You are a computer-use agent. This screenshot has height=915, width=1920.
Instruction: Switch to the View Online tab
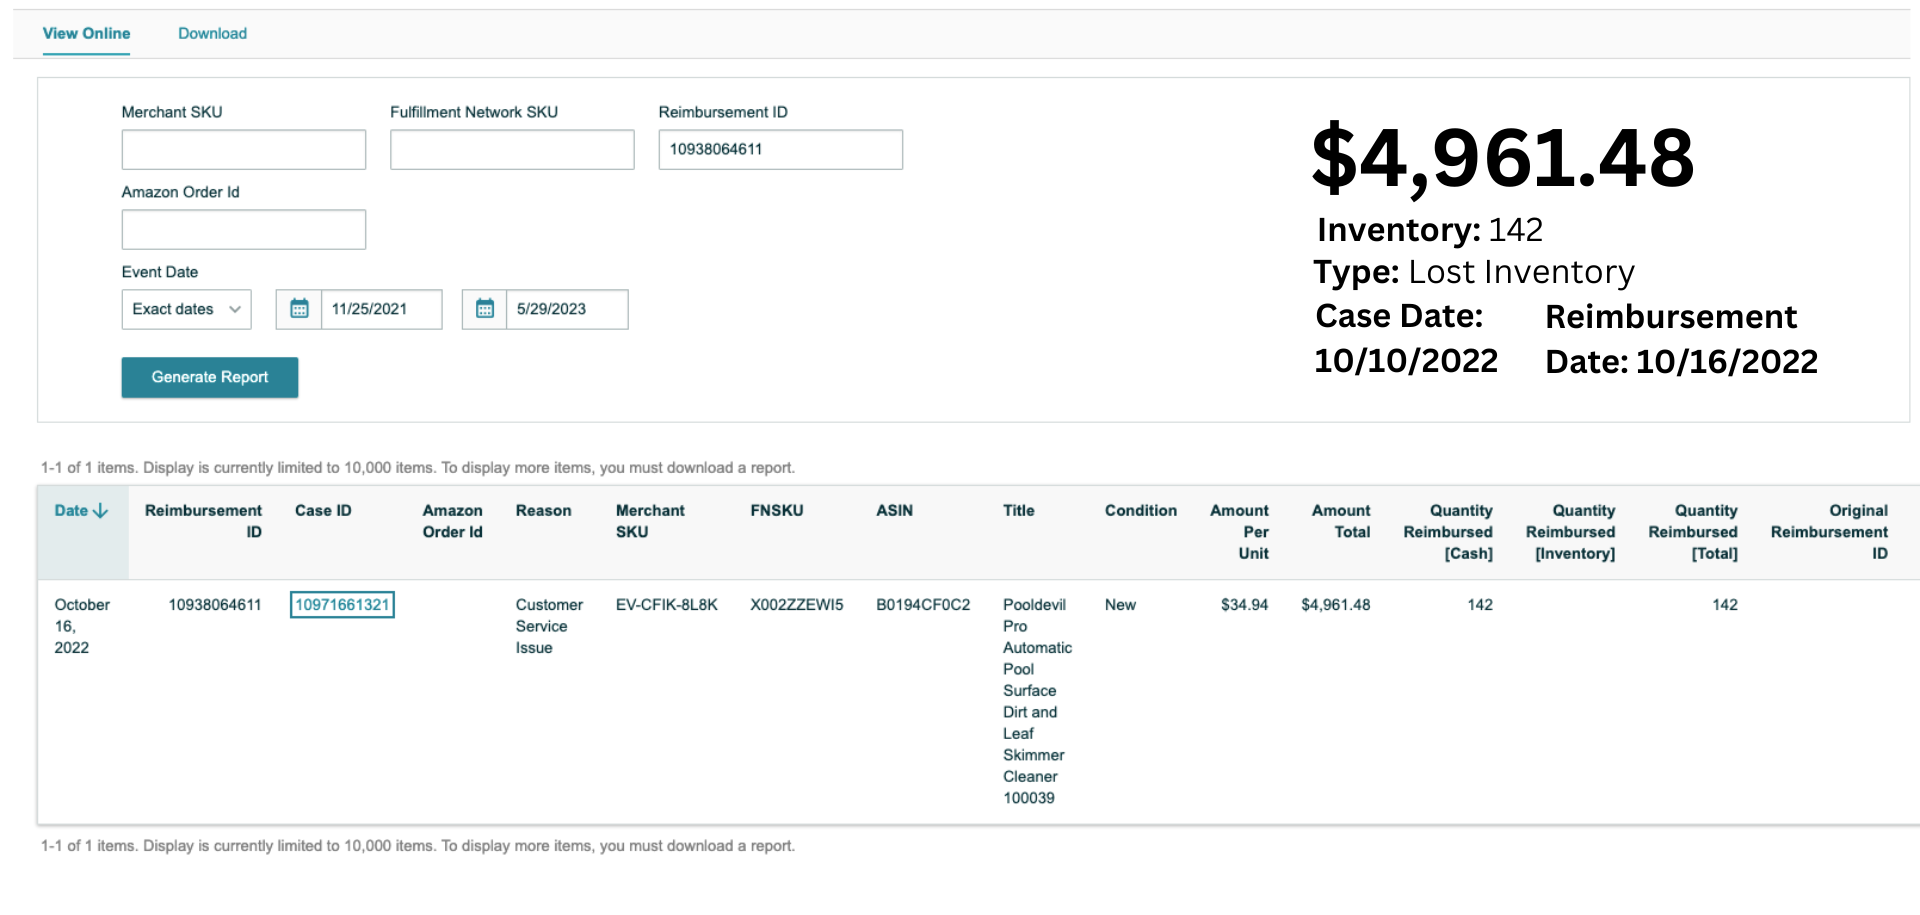(86, 33)
